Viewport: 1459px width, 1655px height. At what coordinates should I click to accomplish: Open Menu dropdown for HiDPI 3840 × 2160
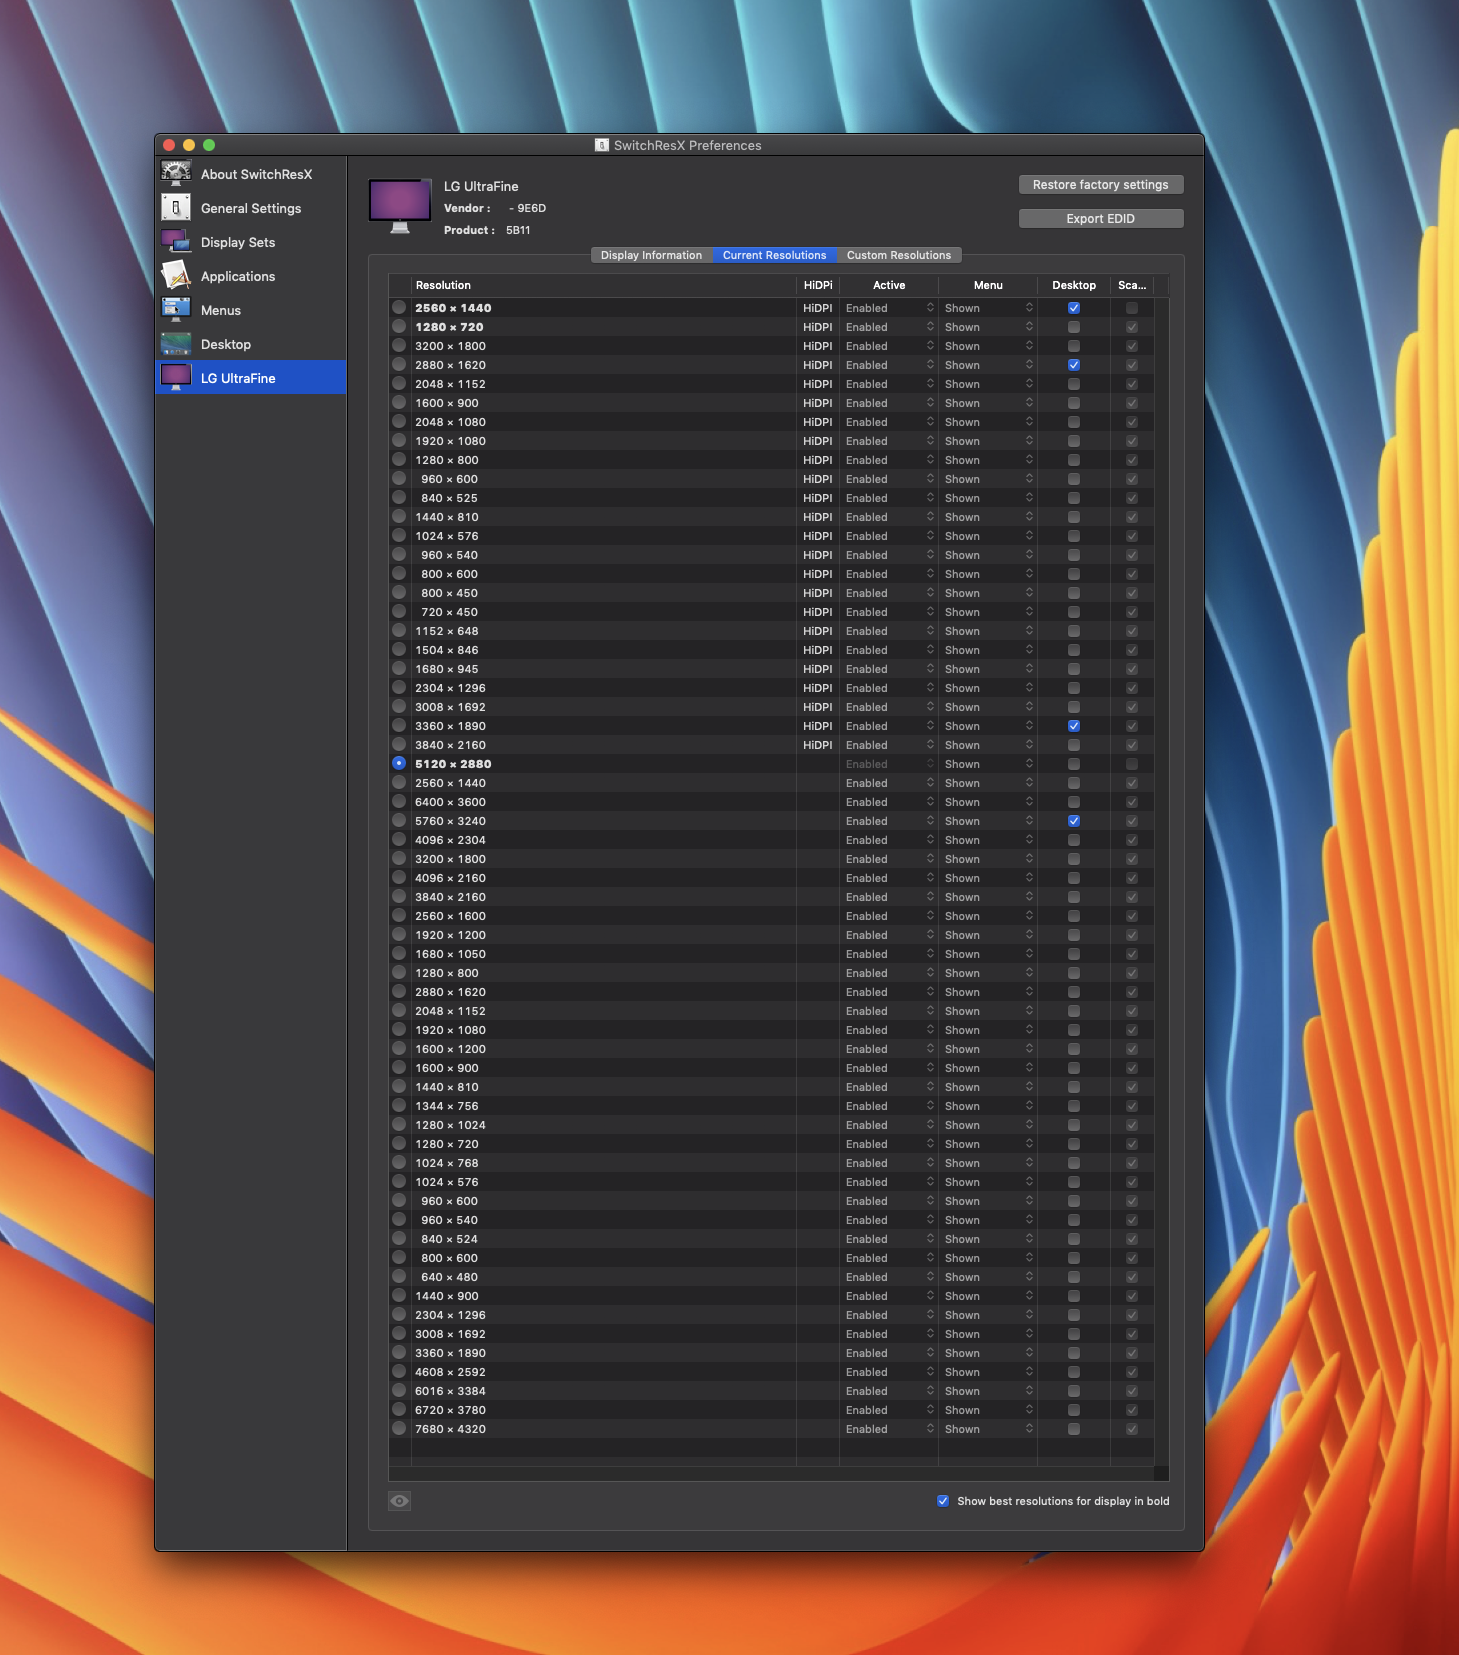click(988, 745)
